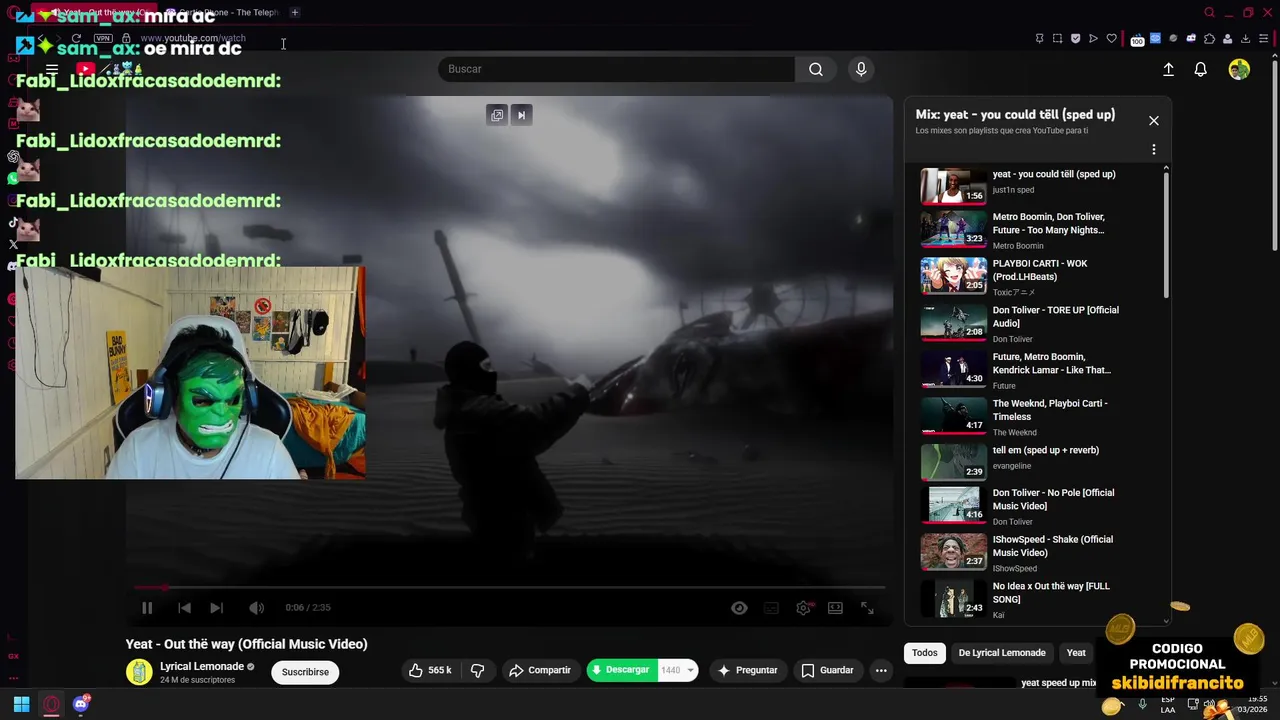
Task: Select the Todos filter chip
Action: tap(925, 653)
